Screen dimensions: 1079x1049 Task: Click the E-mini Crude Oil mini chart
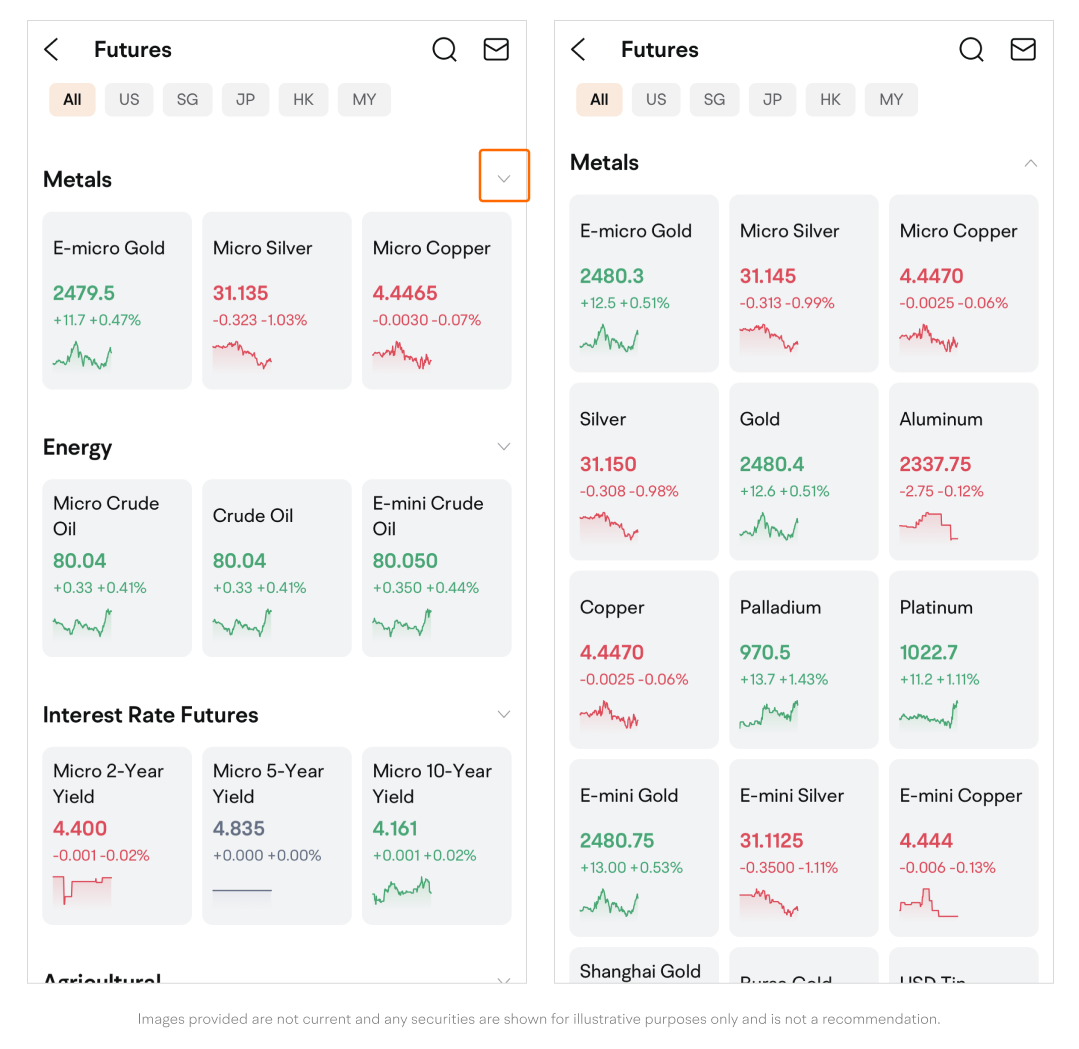coord(402,623)
